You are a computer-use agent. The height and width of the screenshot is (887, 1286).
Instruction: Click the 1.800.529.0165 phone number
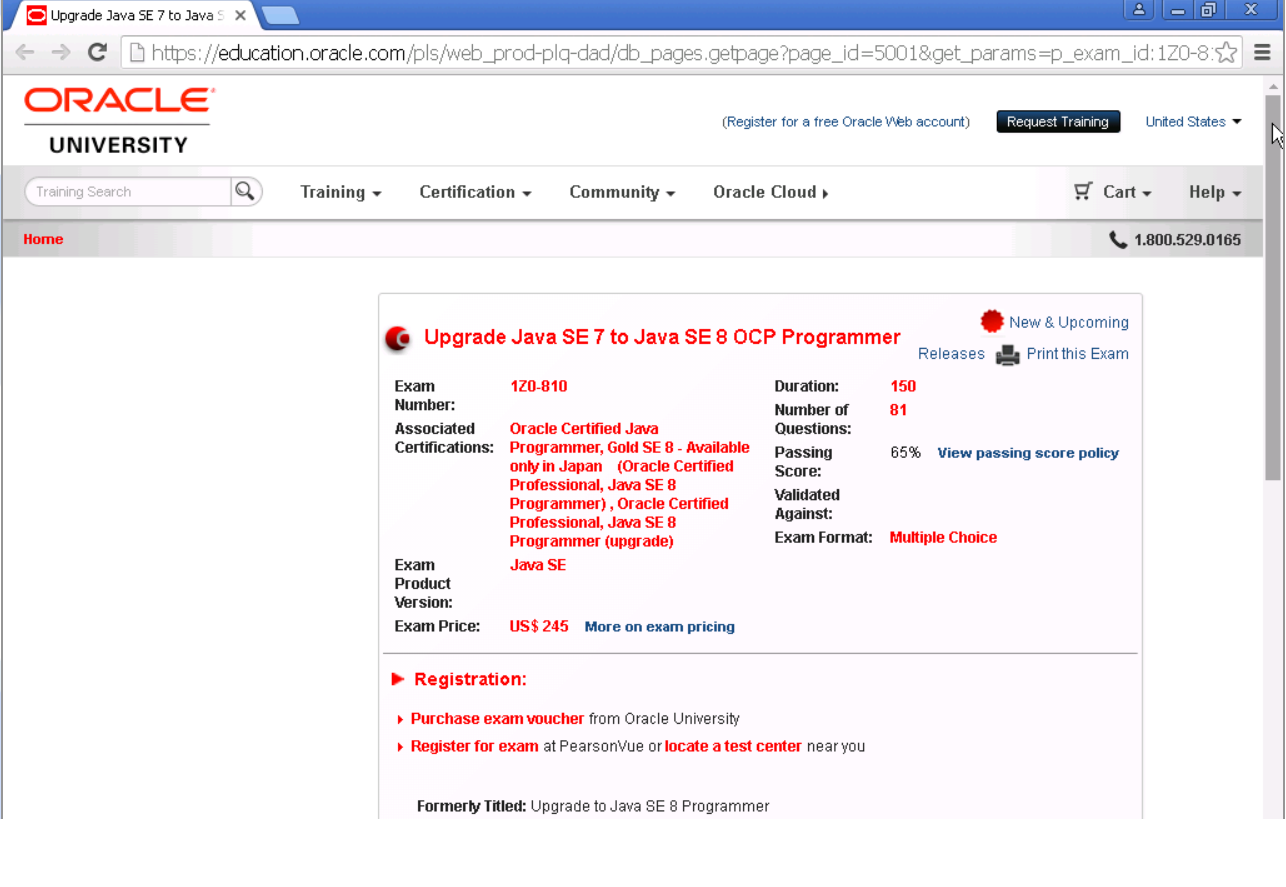1187,240
